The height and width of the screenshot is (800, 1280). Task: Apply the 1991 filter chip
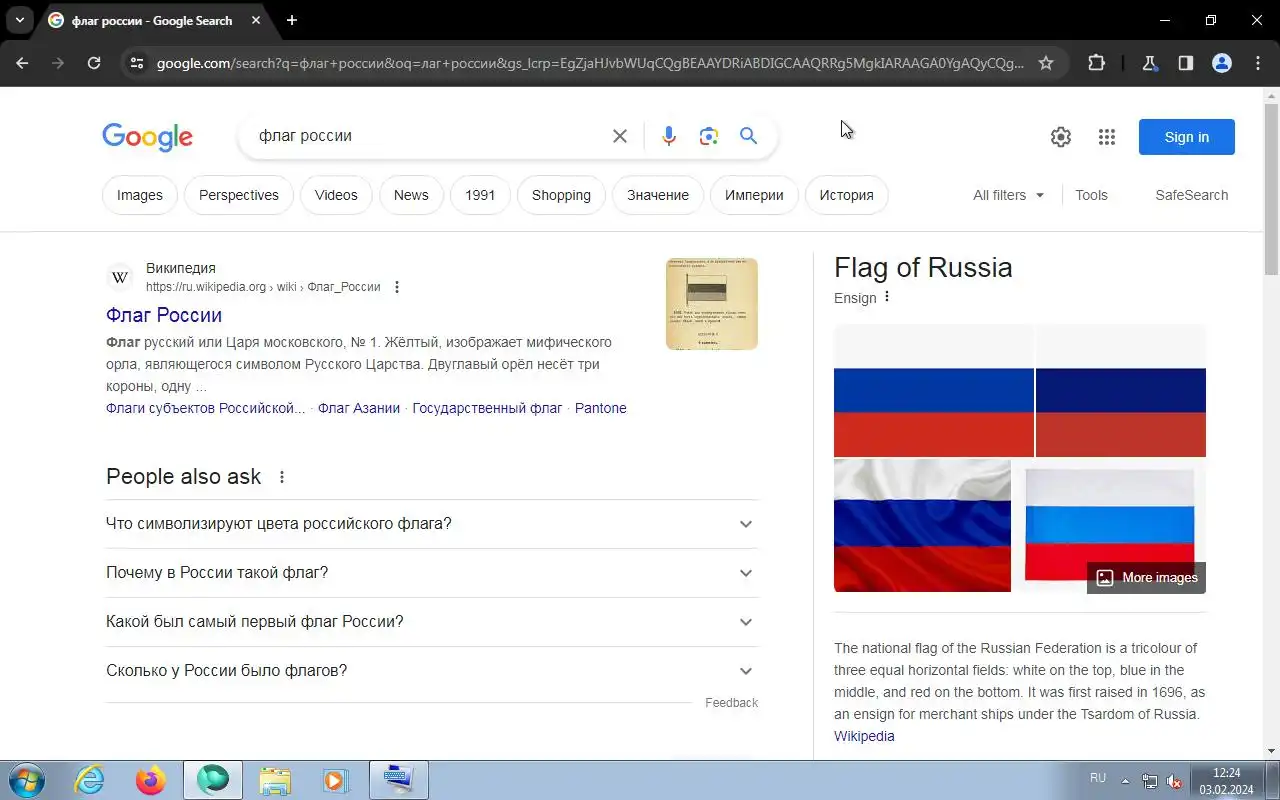480,195
